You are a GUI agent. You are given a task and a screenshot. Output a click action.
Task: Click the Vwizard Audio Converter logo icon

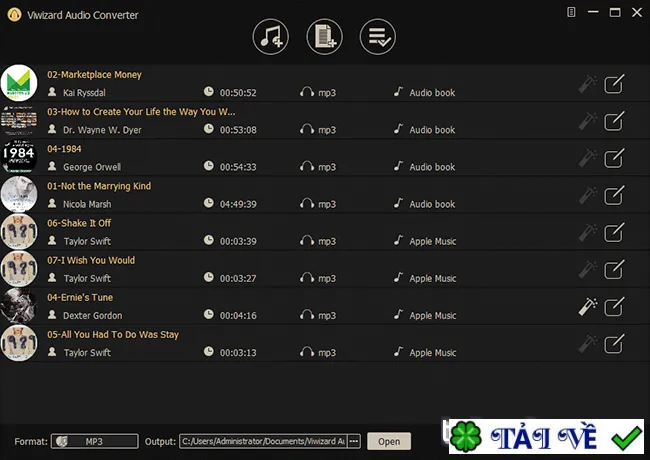tap(15, 15)
